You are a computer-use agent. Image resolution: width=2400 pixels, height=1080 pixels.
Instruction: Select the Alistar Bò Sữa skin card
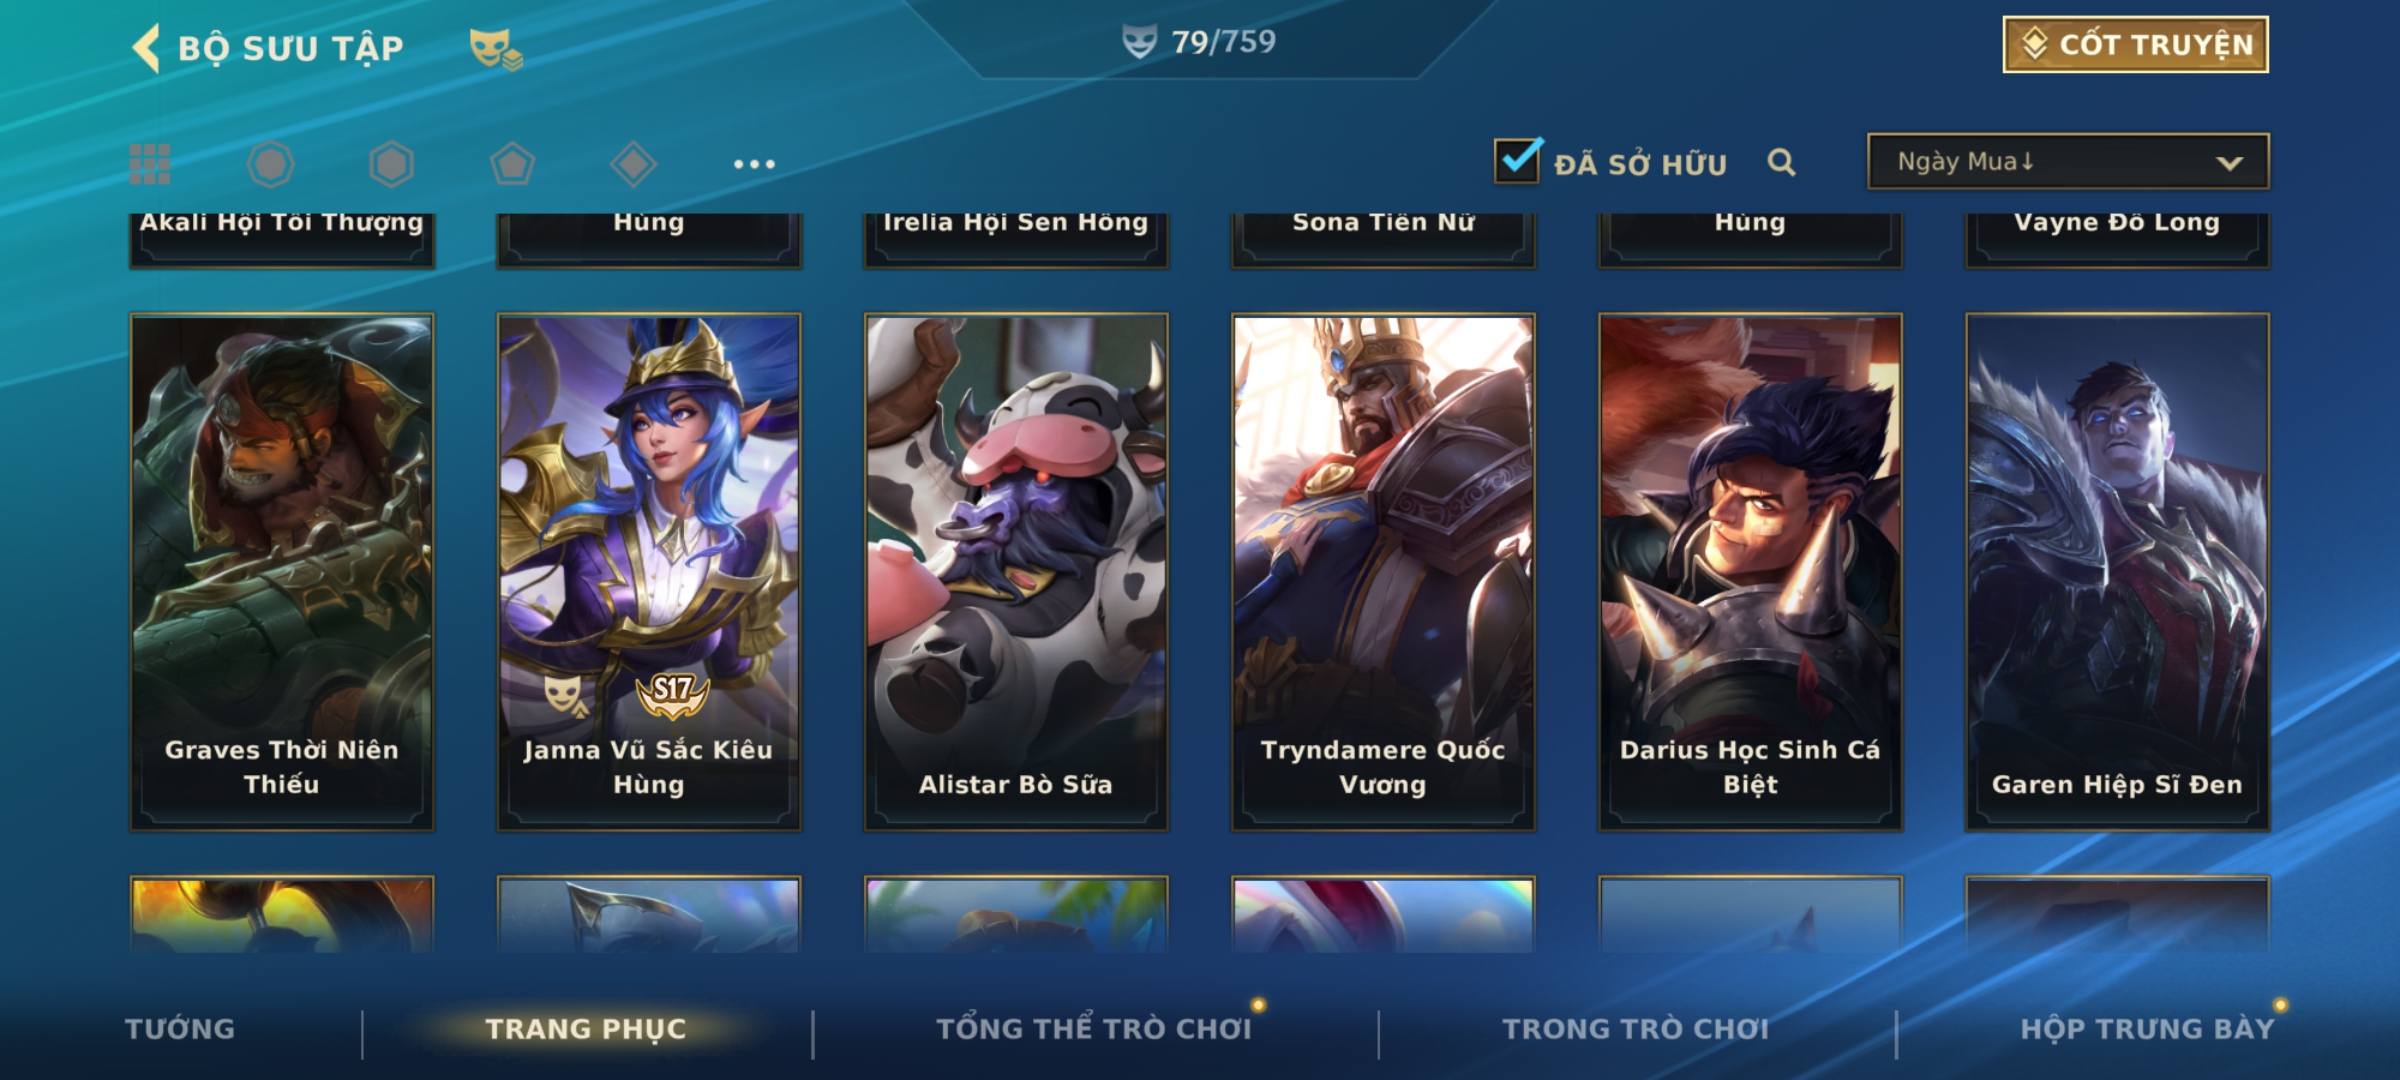pyautogui.click(x=1016, y=572)
